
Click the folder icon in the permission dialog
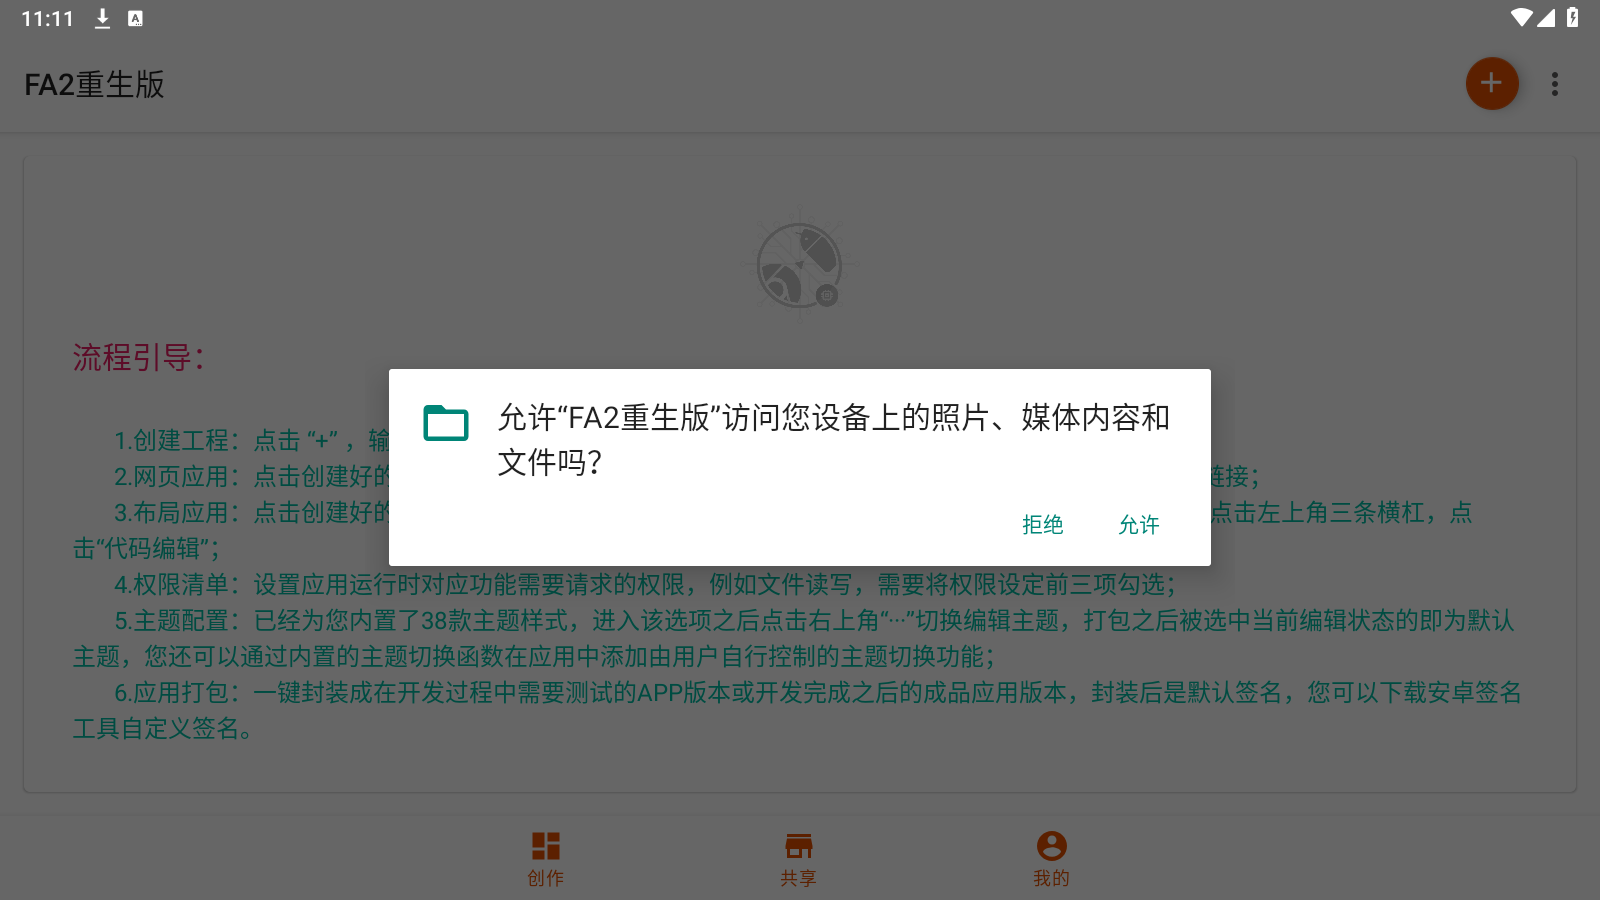click(x=446, y=422)
